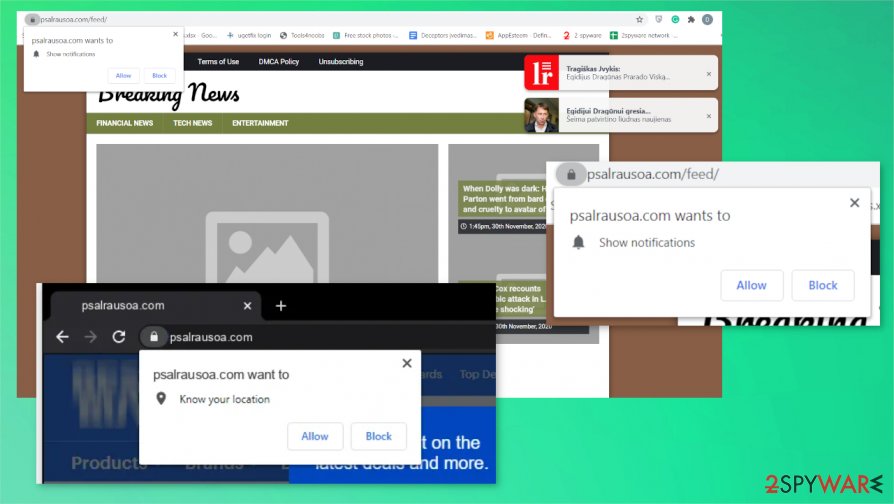Click the large placeholder article image

(x=267, y=213)
